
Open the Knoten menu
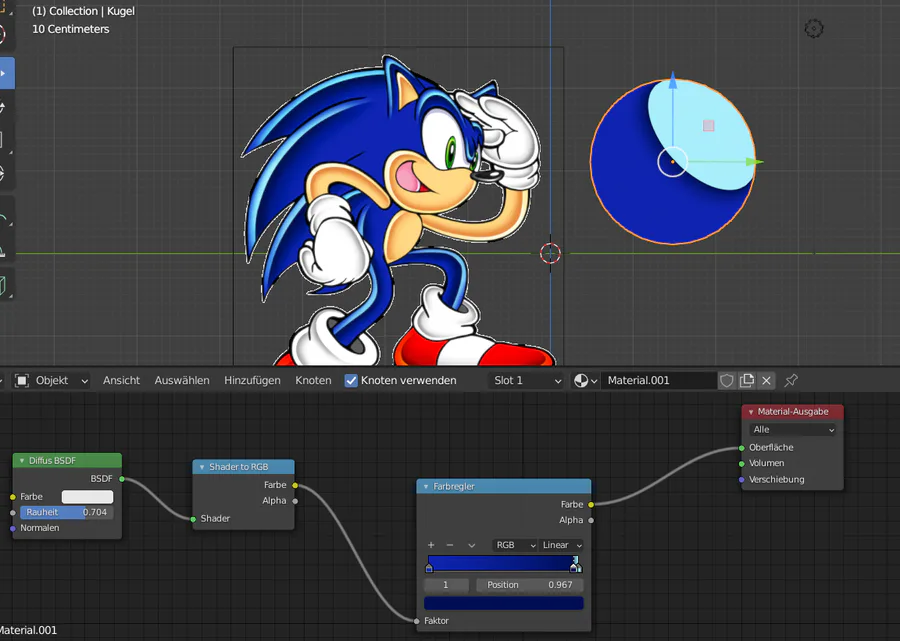tap(313, 380)
